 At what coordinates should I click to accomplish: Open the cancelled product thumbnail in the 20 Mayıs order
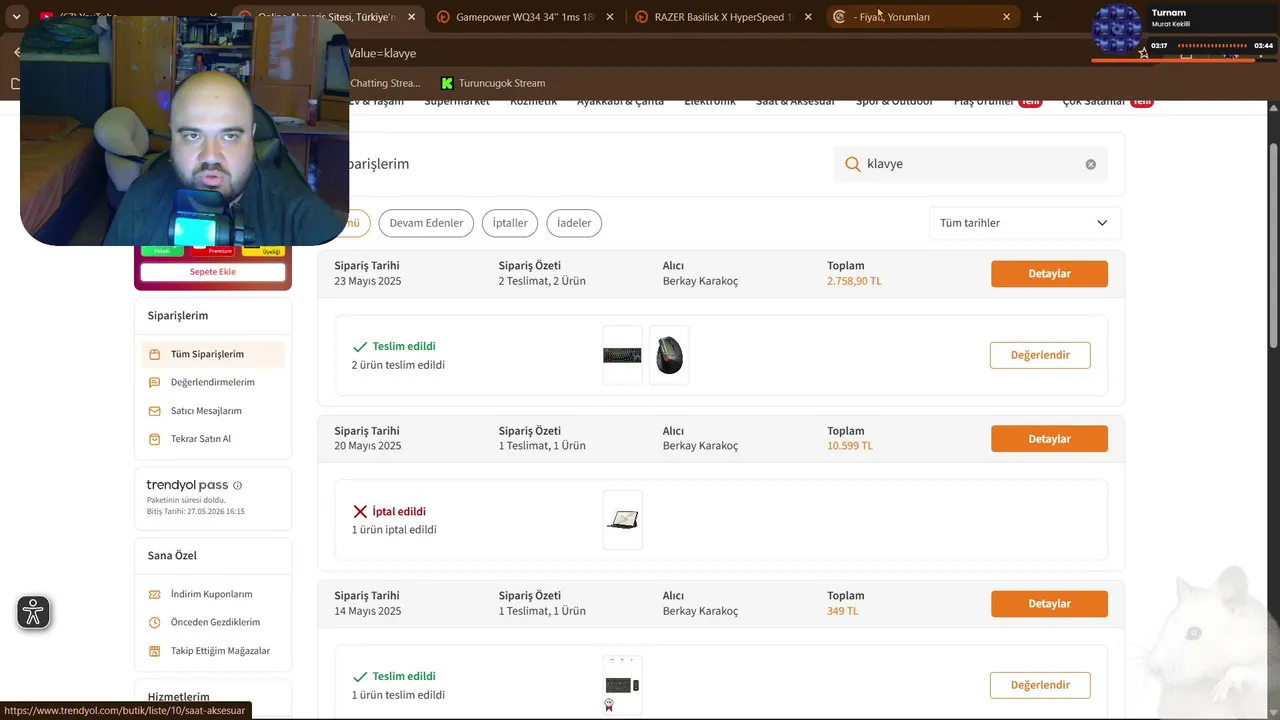pos(622,520)
